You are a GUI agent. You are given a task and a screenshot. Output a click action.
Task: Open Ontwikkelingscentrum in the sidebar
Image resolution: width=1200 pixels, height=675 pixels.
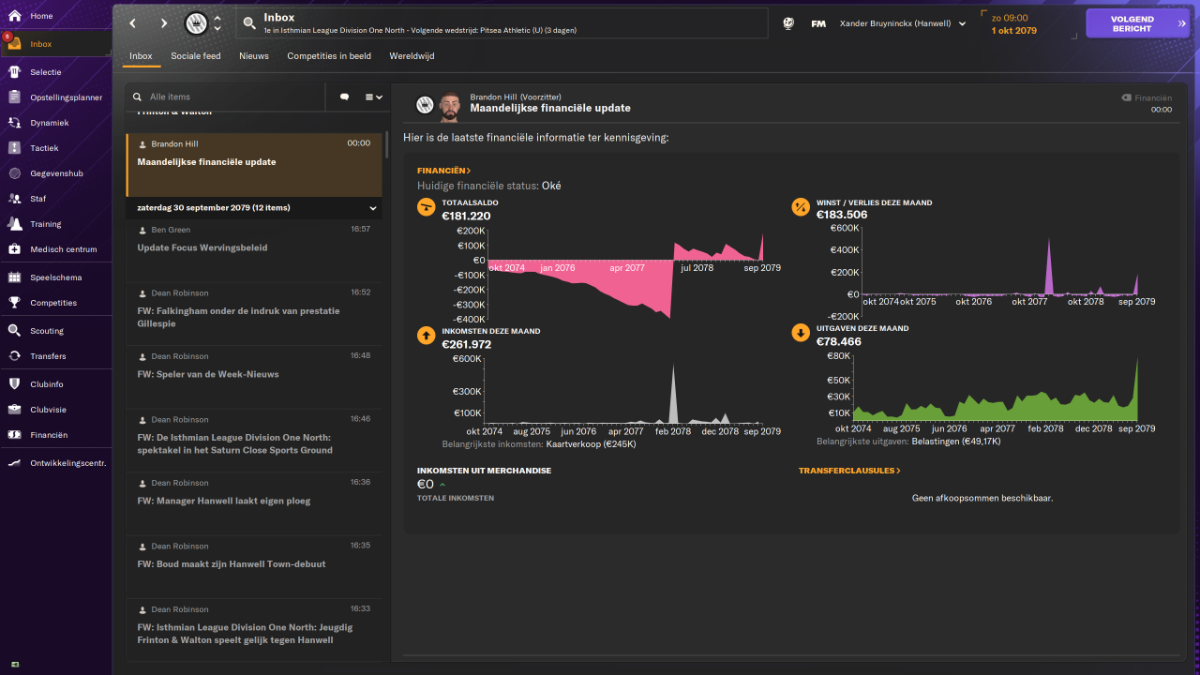(56, 463)
